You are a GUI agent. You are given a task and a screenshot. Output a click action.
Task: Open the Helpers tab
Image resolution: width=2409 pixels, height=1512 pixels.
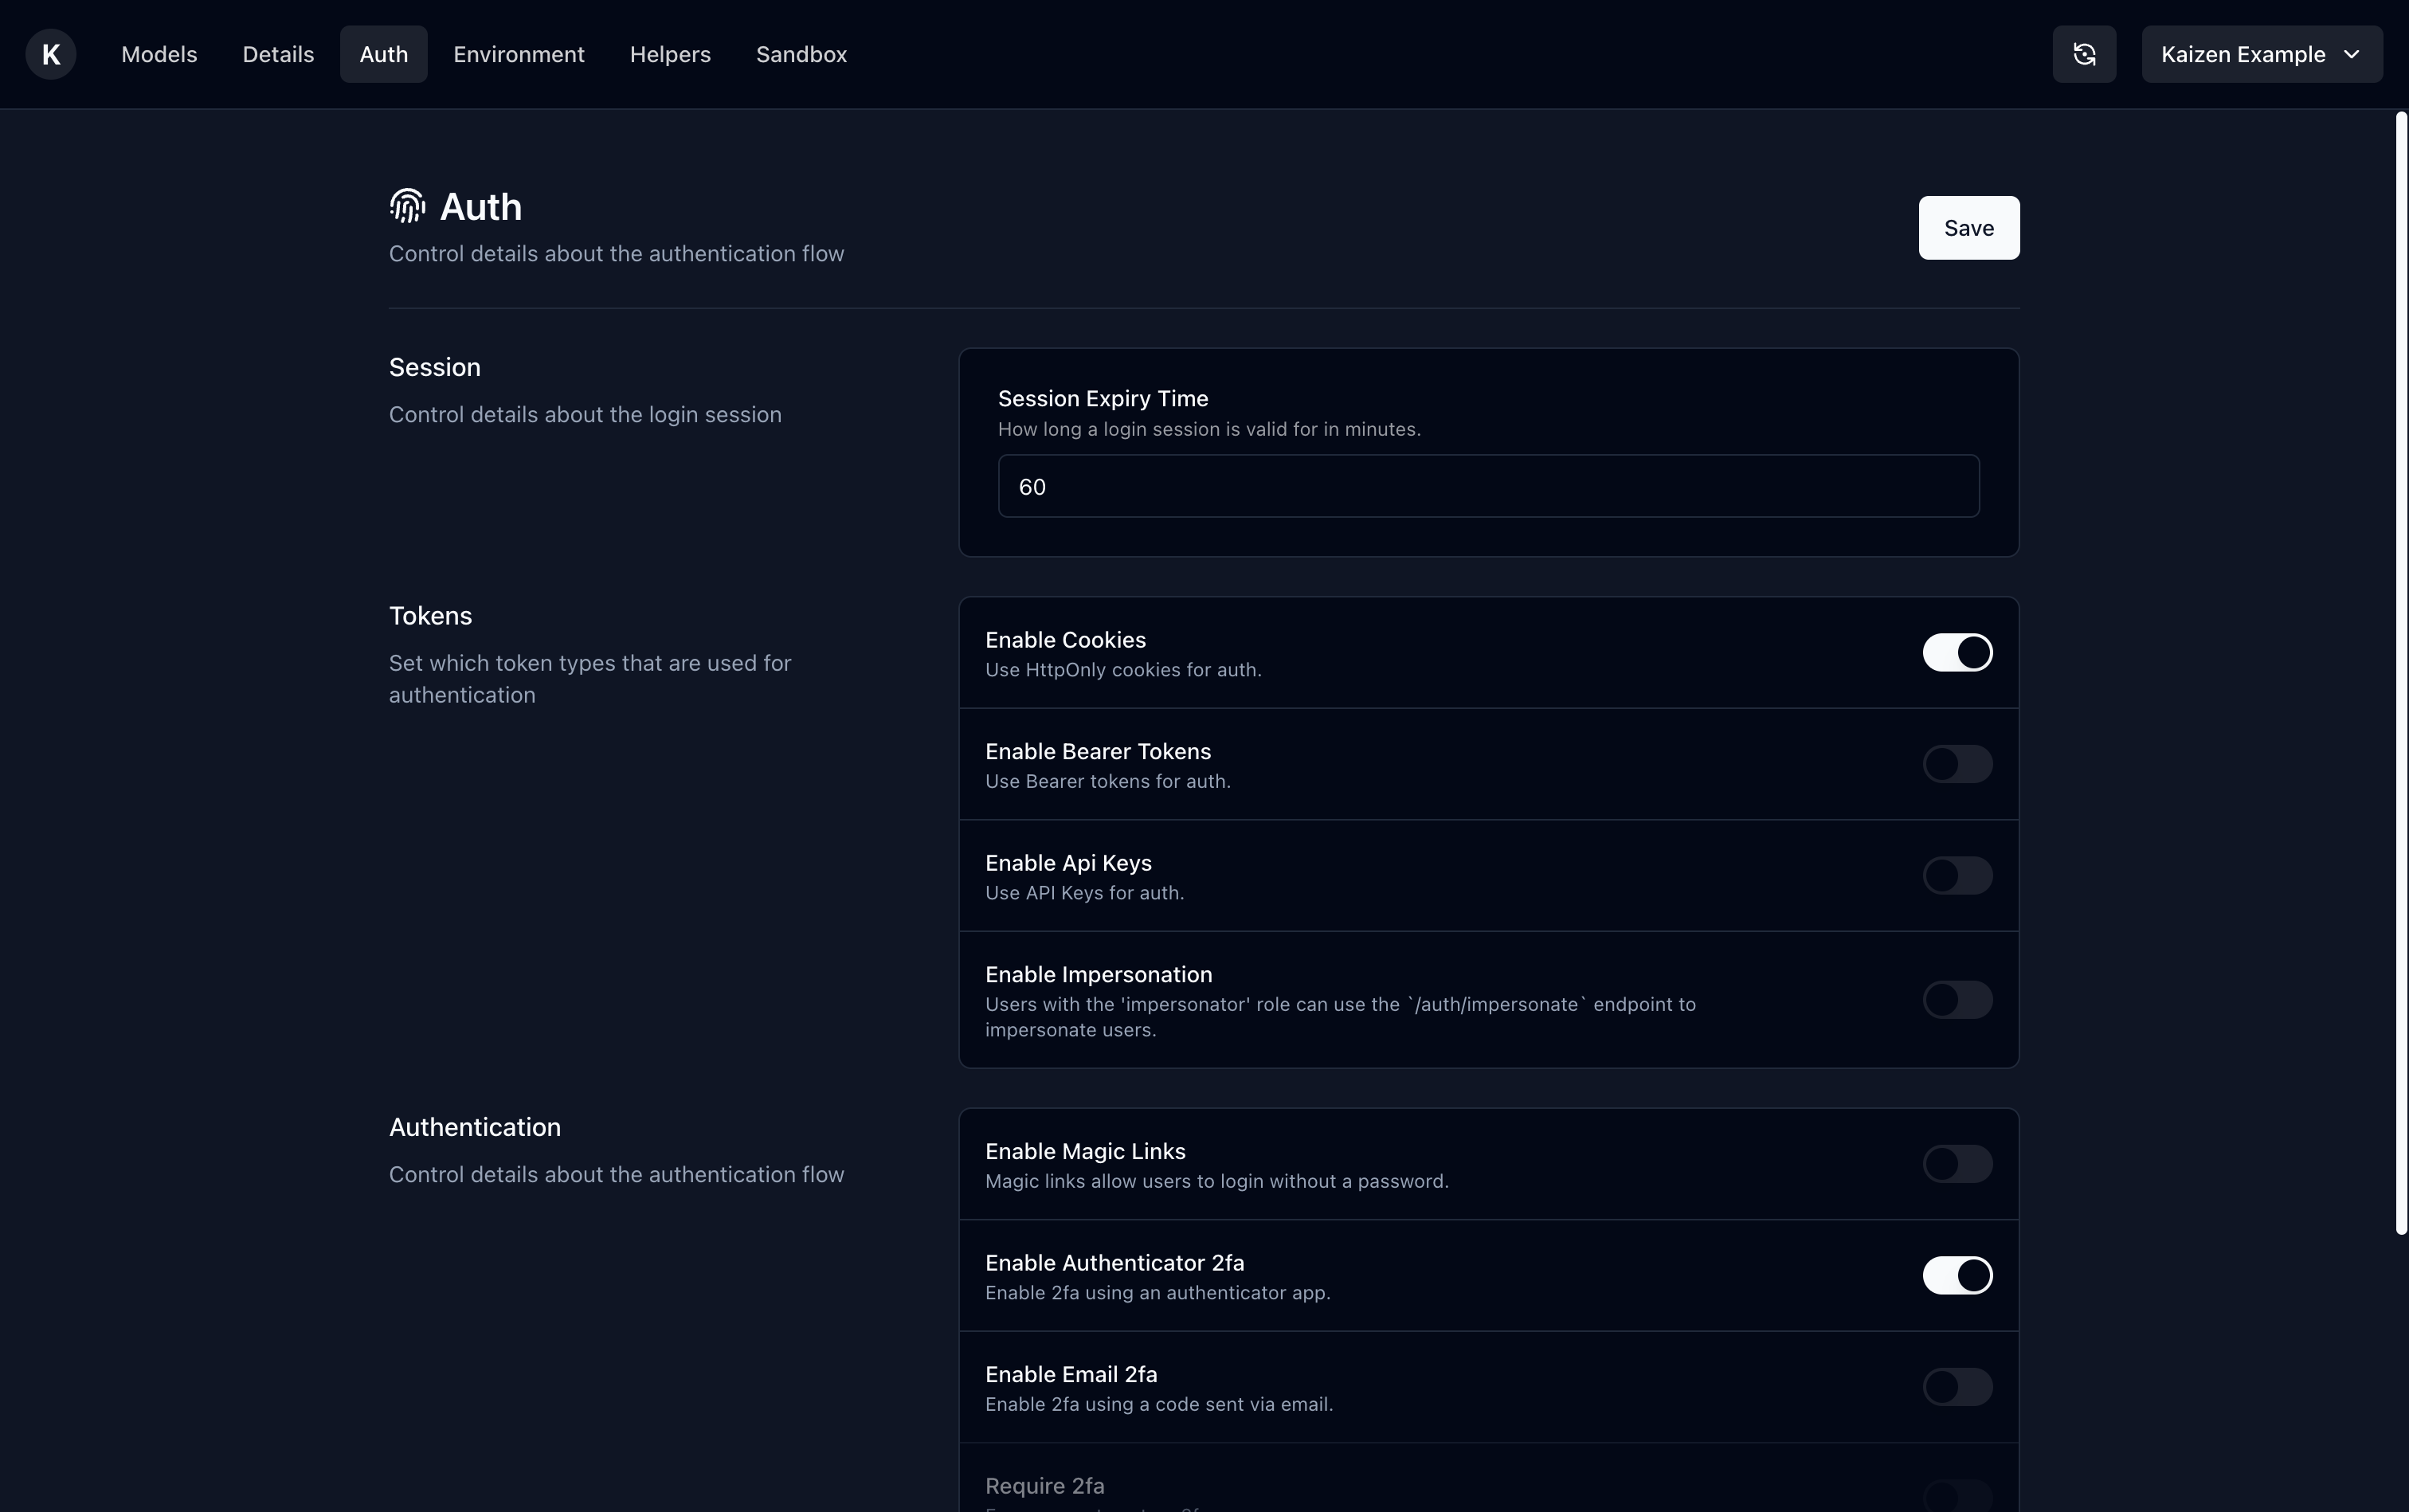(670, 54)
